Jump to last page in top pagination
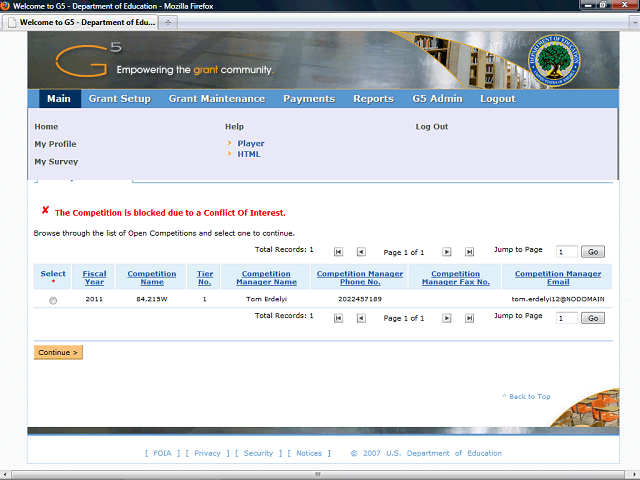The width and height of the screenshot is (640, 480). (469, 252)
